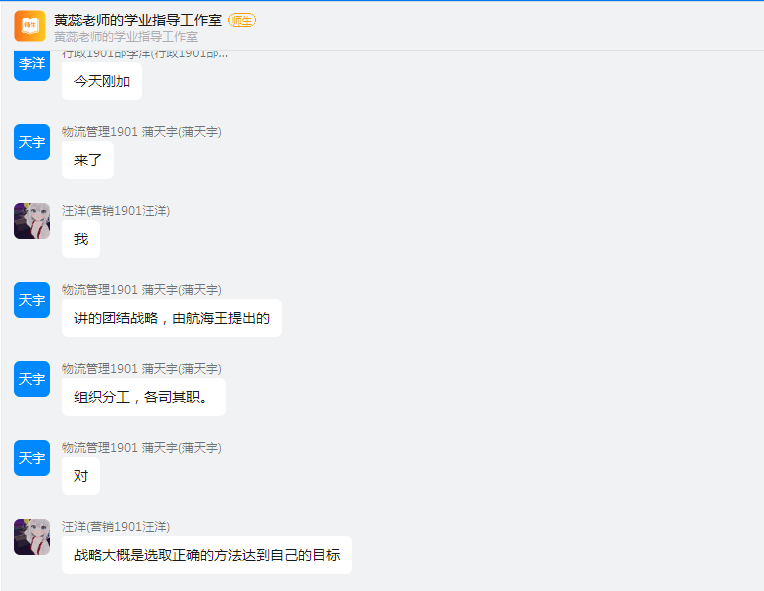Open the group title 黄蕊老师的学业指导工作室
Viewport: 764px width, 591px height.
(138, 20)
